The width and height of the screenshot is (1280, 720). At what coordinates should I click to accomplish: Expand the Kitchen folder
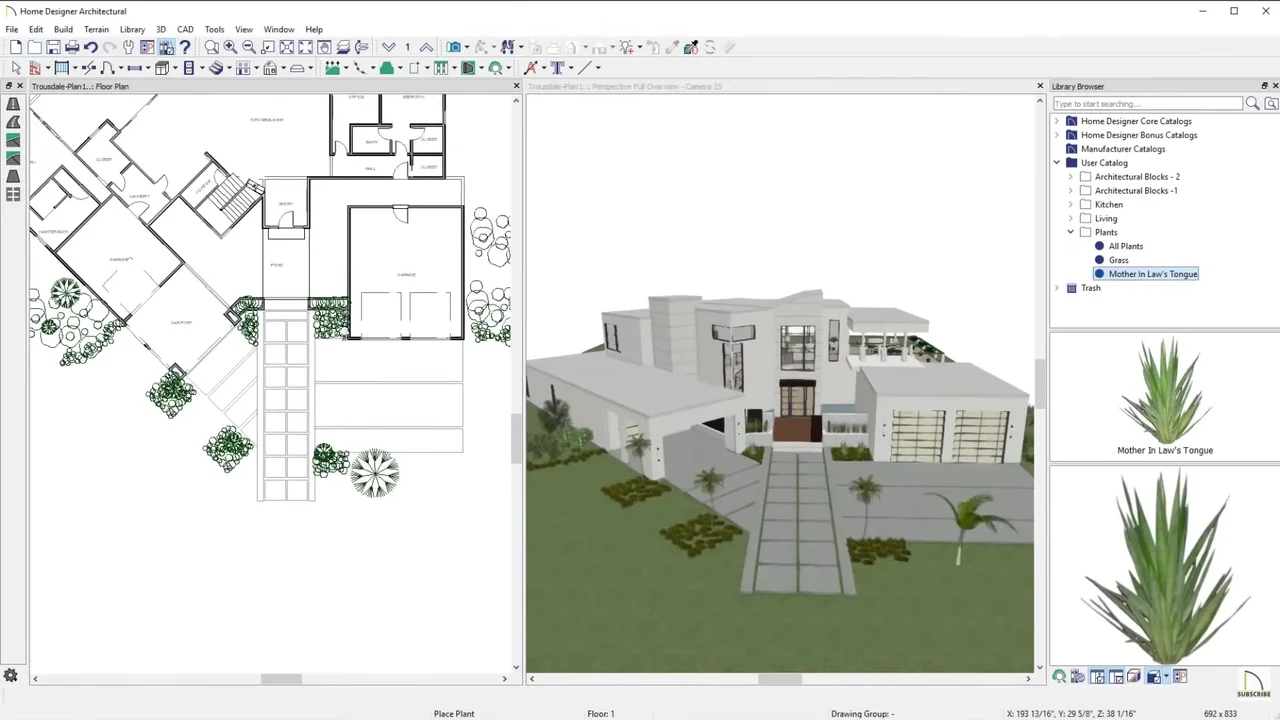[1071, 204]
